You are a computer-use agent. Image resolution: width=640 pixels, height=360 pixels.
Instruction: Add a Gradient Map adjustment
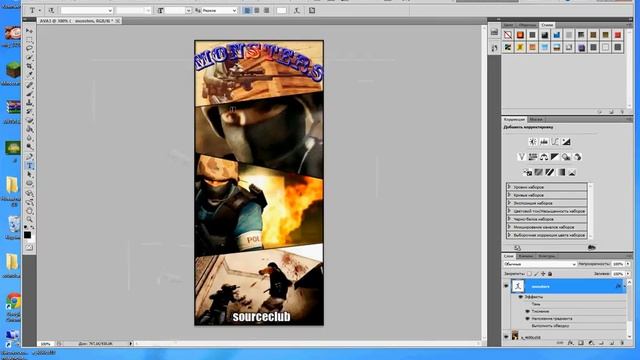click(x=561, y=172)
